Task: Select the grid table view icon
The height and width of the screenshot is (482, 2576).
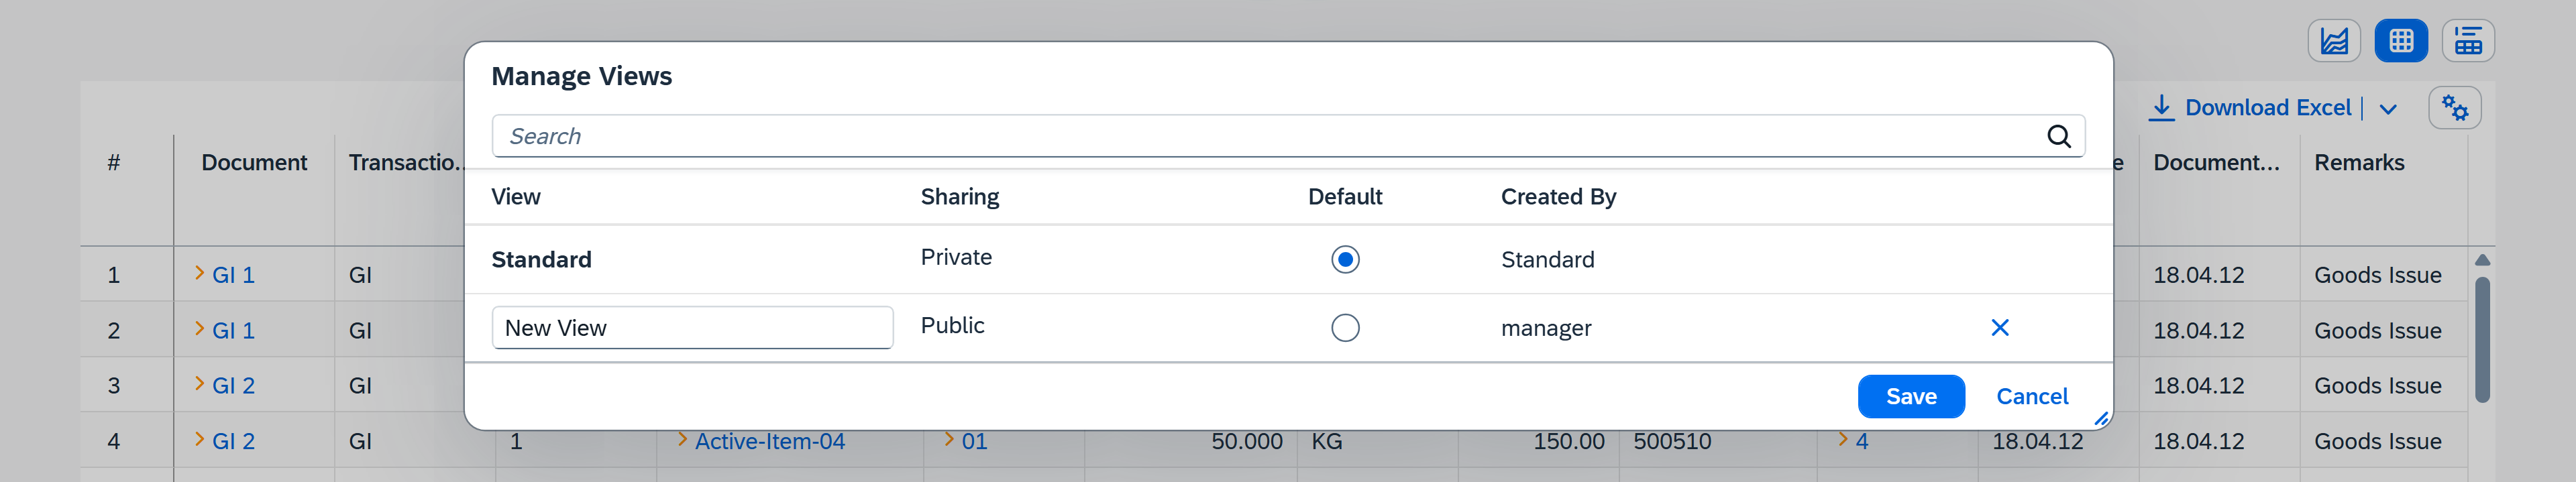Action: coord(2400,41)
